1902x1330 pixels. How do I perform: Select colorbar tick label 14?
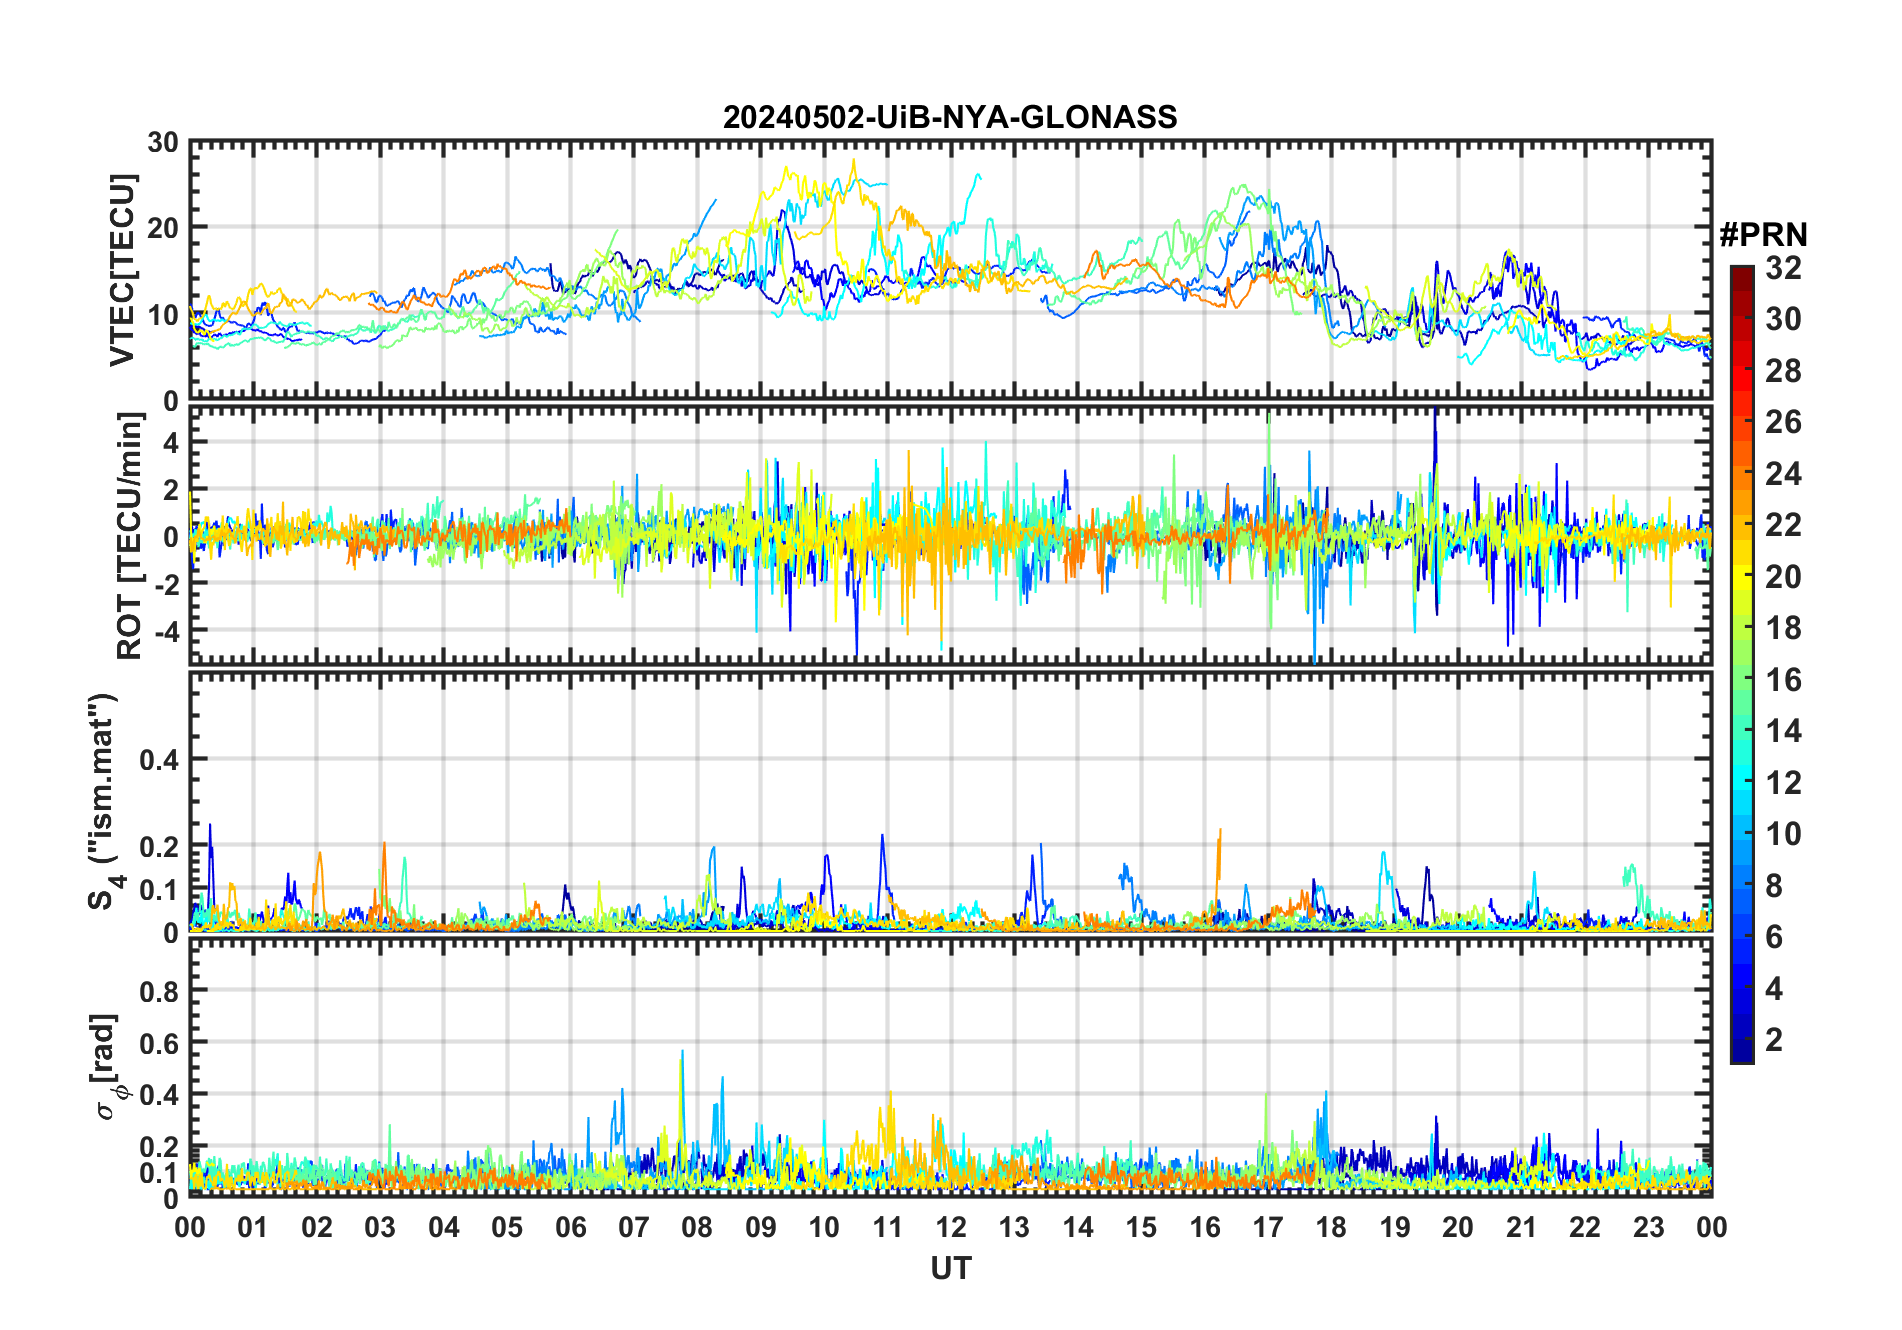tap(1783, 731)
